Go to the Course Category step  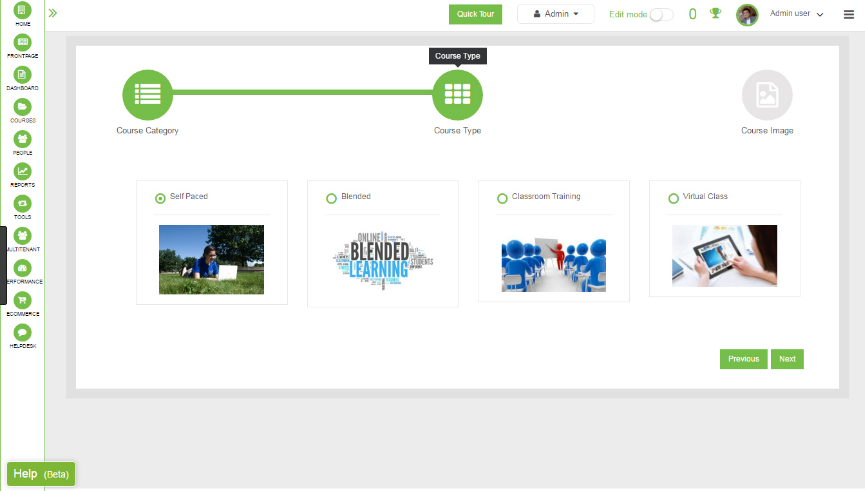click(147, 95)
